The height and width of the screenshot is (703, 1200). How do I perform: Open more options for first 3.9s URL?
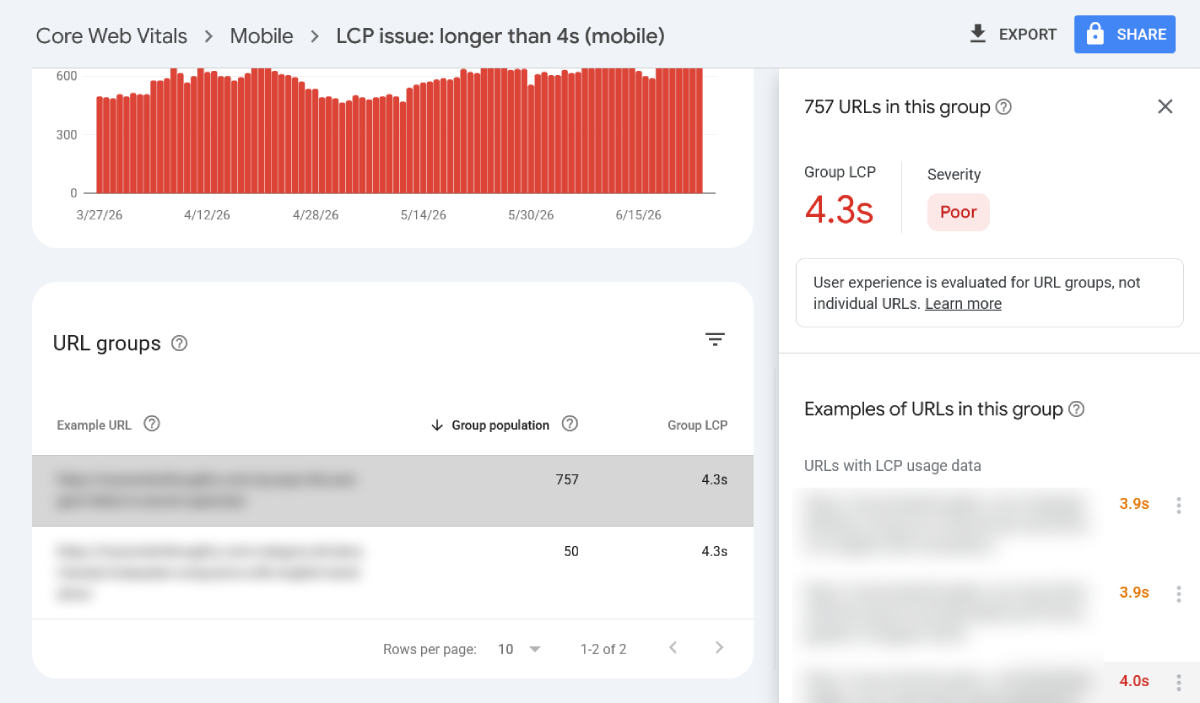click(1180, 505)
